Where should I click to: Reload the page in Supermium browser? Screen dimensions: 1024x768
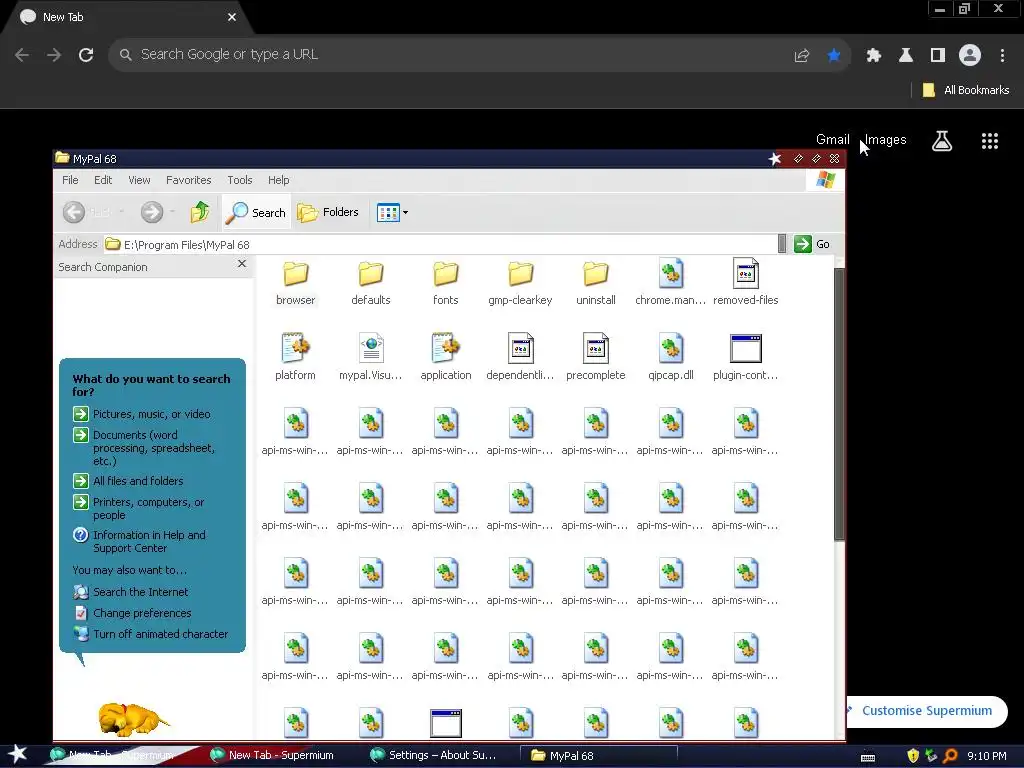(x=86, y=55)
